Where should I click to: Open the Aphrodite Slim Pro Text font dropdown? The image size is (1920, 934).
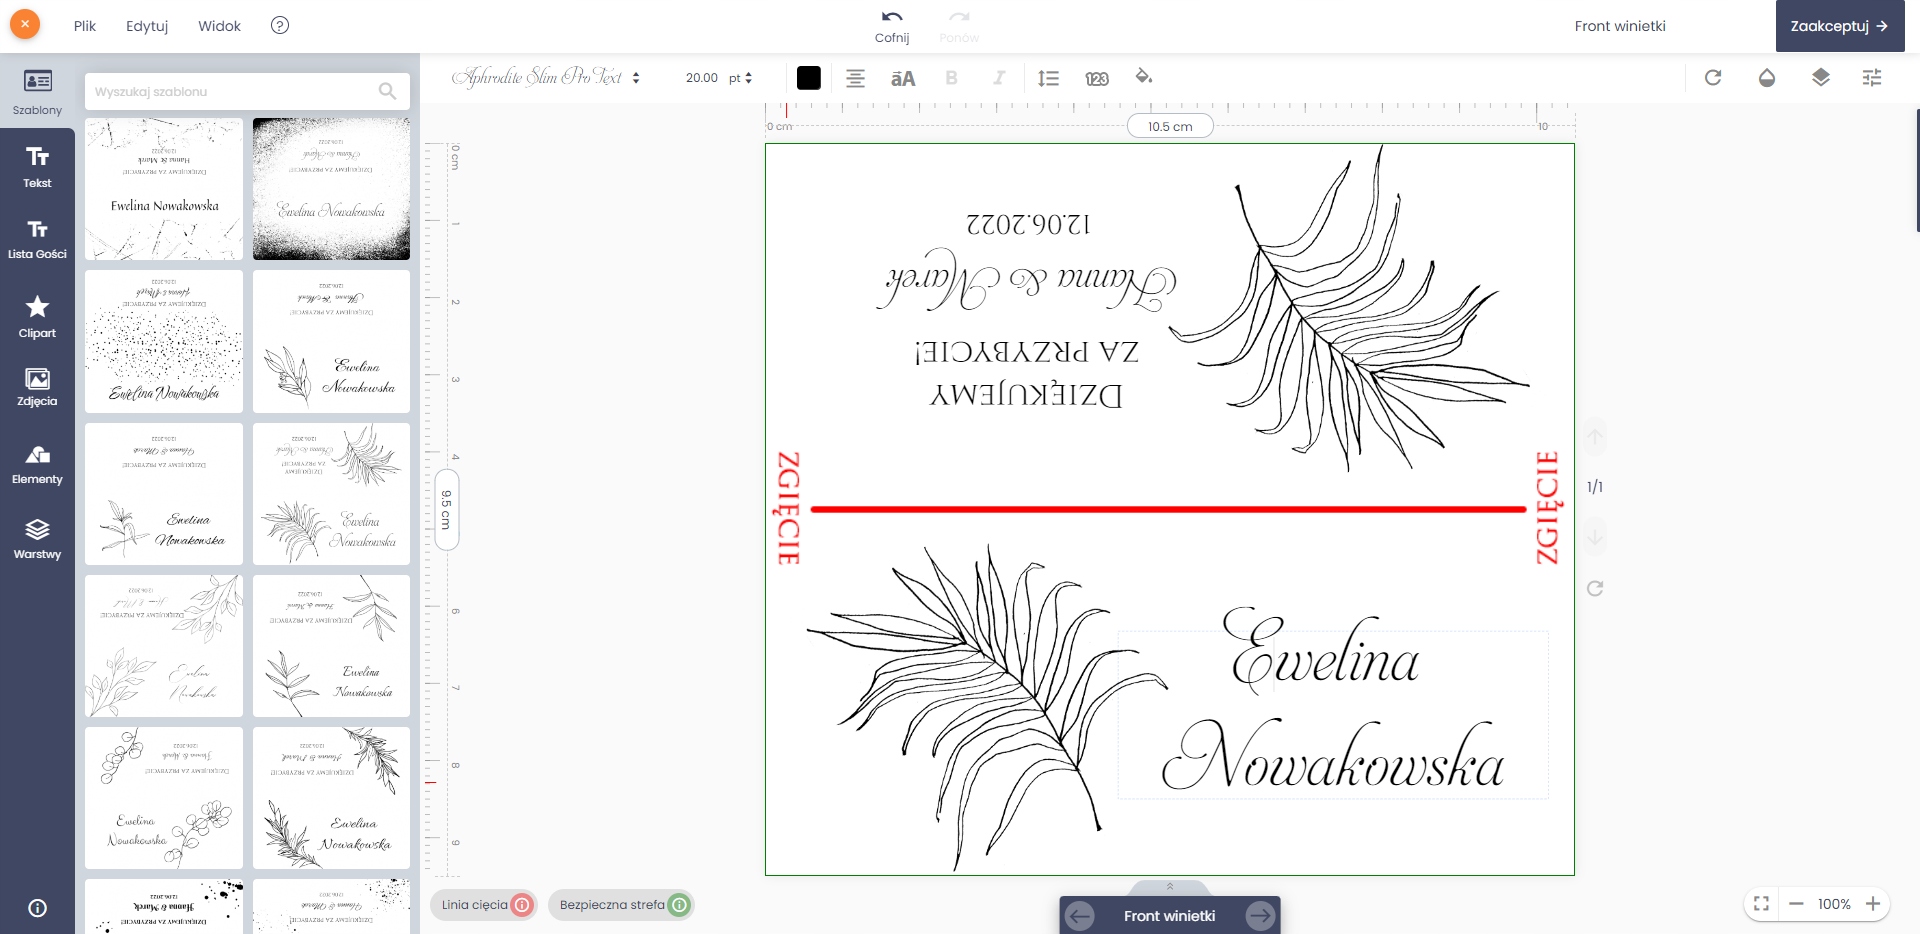click(545, 77)
